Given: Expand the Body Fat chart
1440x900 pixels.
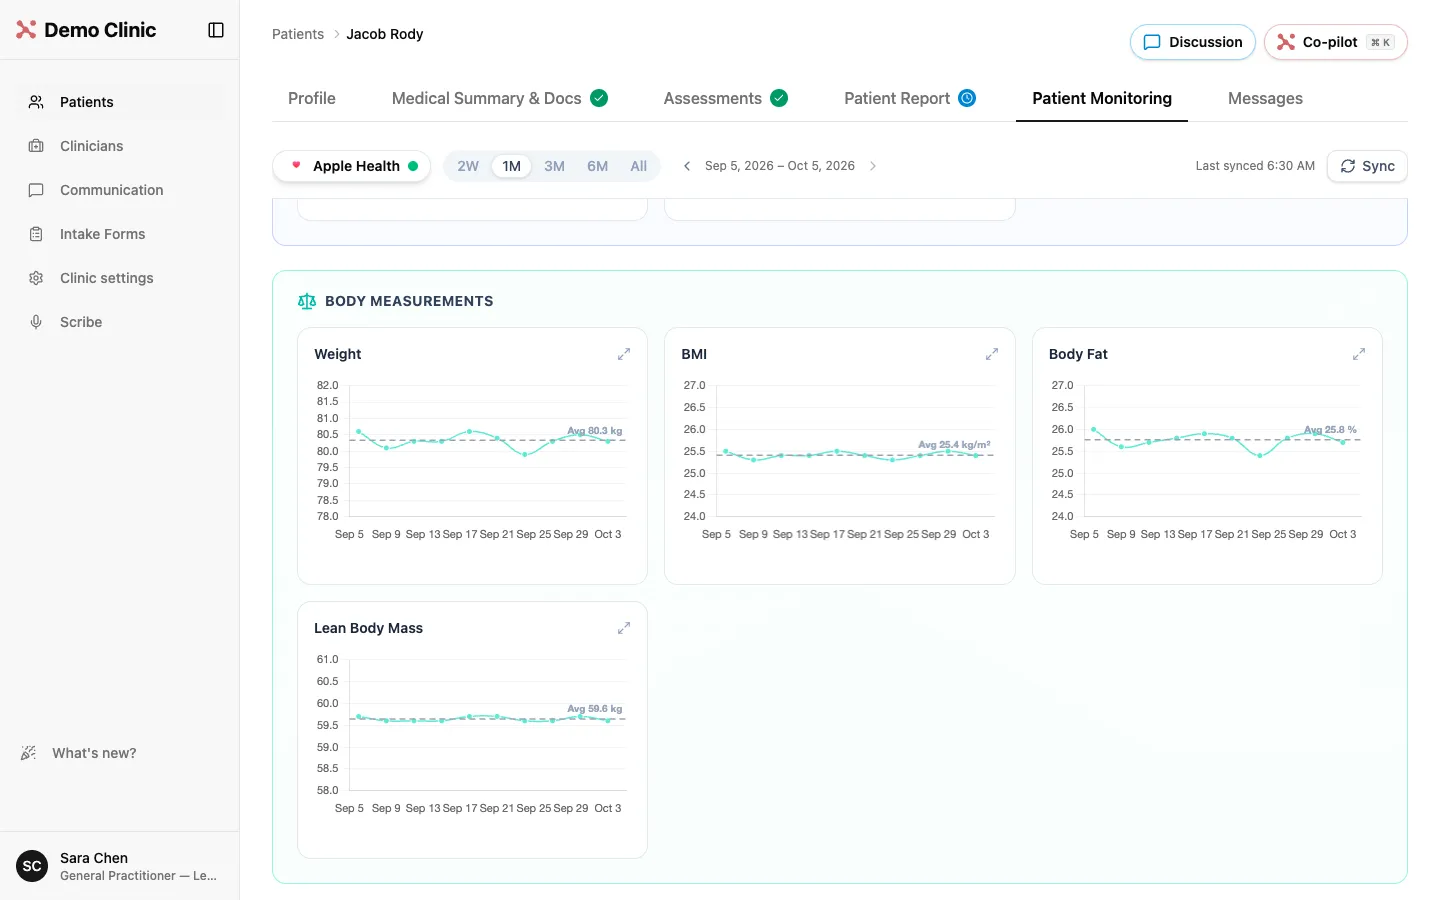Looking at the screenshot, I should (1359, 354).
